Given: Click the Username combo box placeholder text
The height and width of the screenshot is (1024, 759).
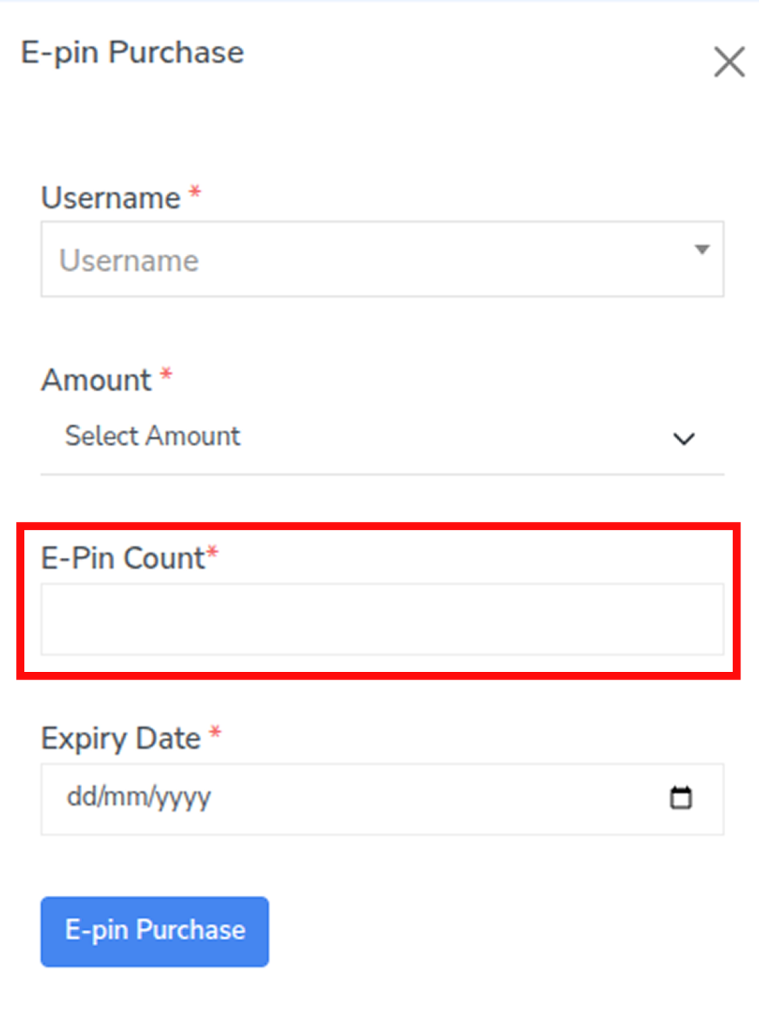Looking at the screenshot, I should click(x=129, y=261).
